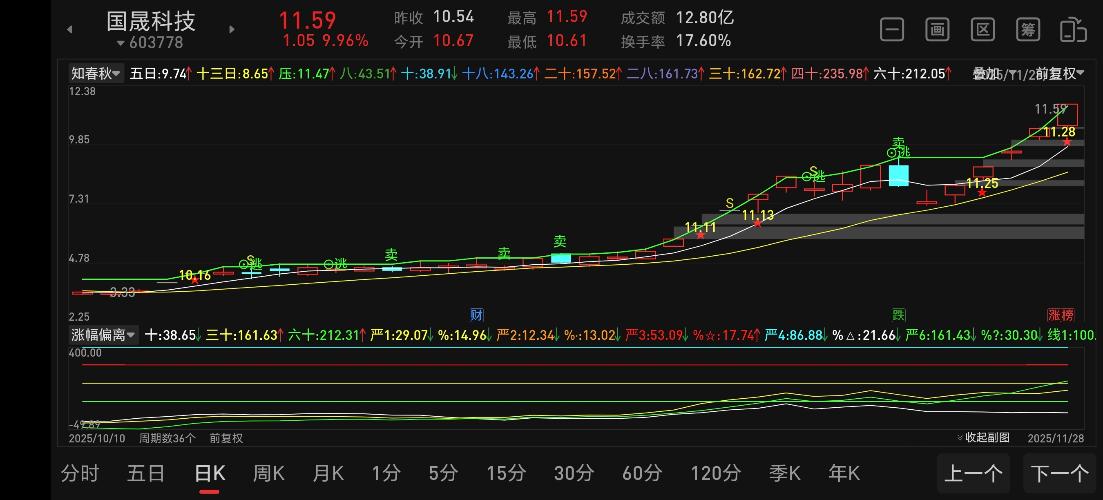Switch to 15分 period tab
Viewport: 1103px width, 500px height.
[x=506, y=473]
